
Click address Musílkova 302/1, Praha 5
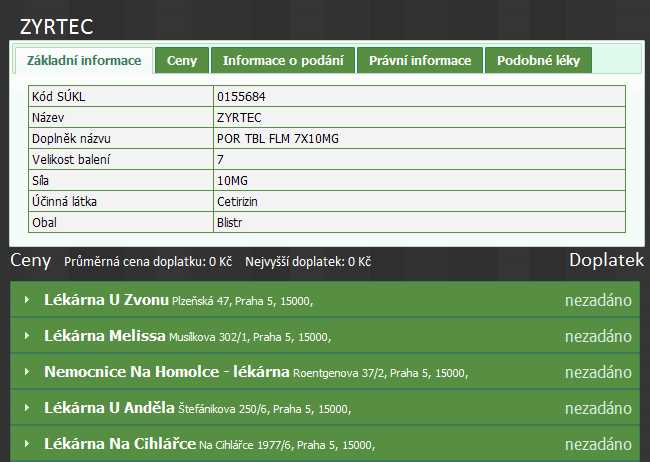point(230,337)
